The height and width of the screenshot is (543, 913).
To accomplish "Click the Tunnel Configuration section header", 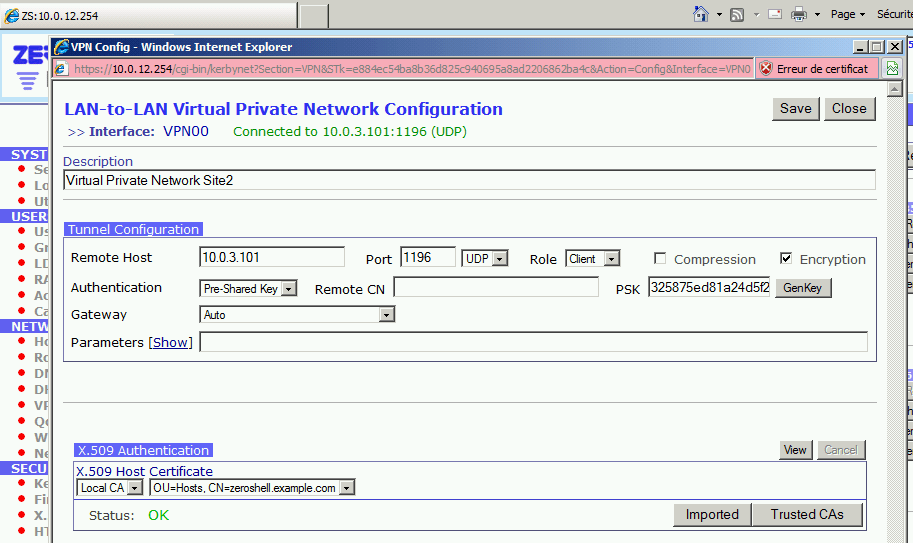I will coord(133,229).
